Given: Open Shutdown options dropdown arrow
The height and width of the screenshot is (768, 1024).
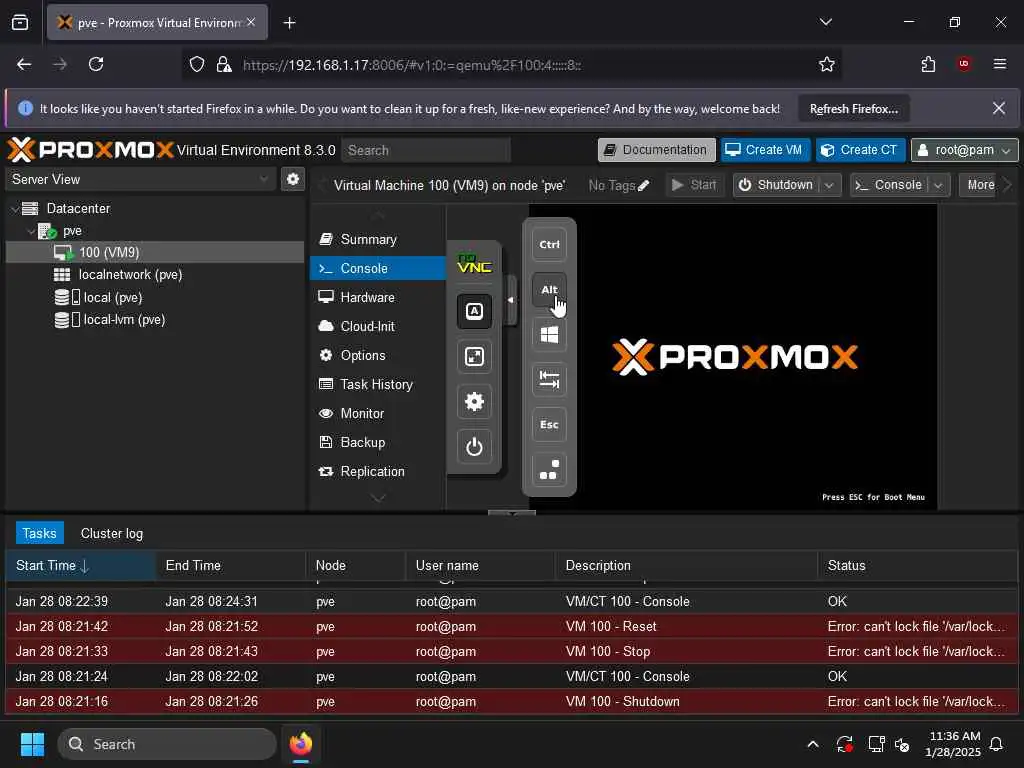Looking at the screenshot, I should (x=829, y=185).
